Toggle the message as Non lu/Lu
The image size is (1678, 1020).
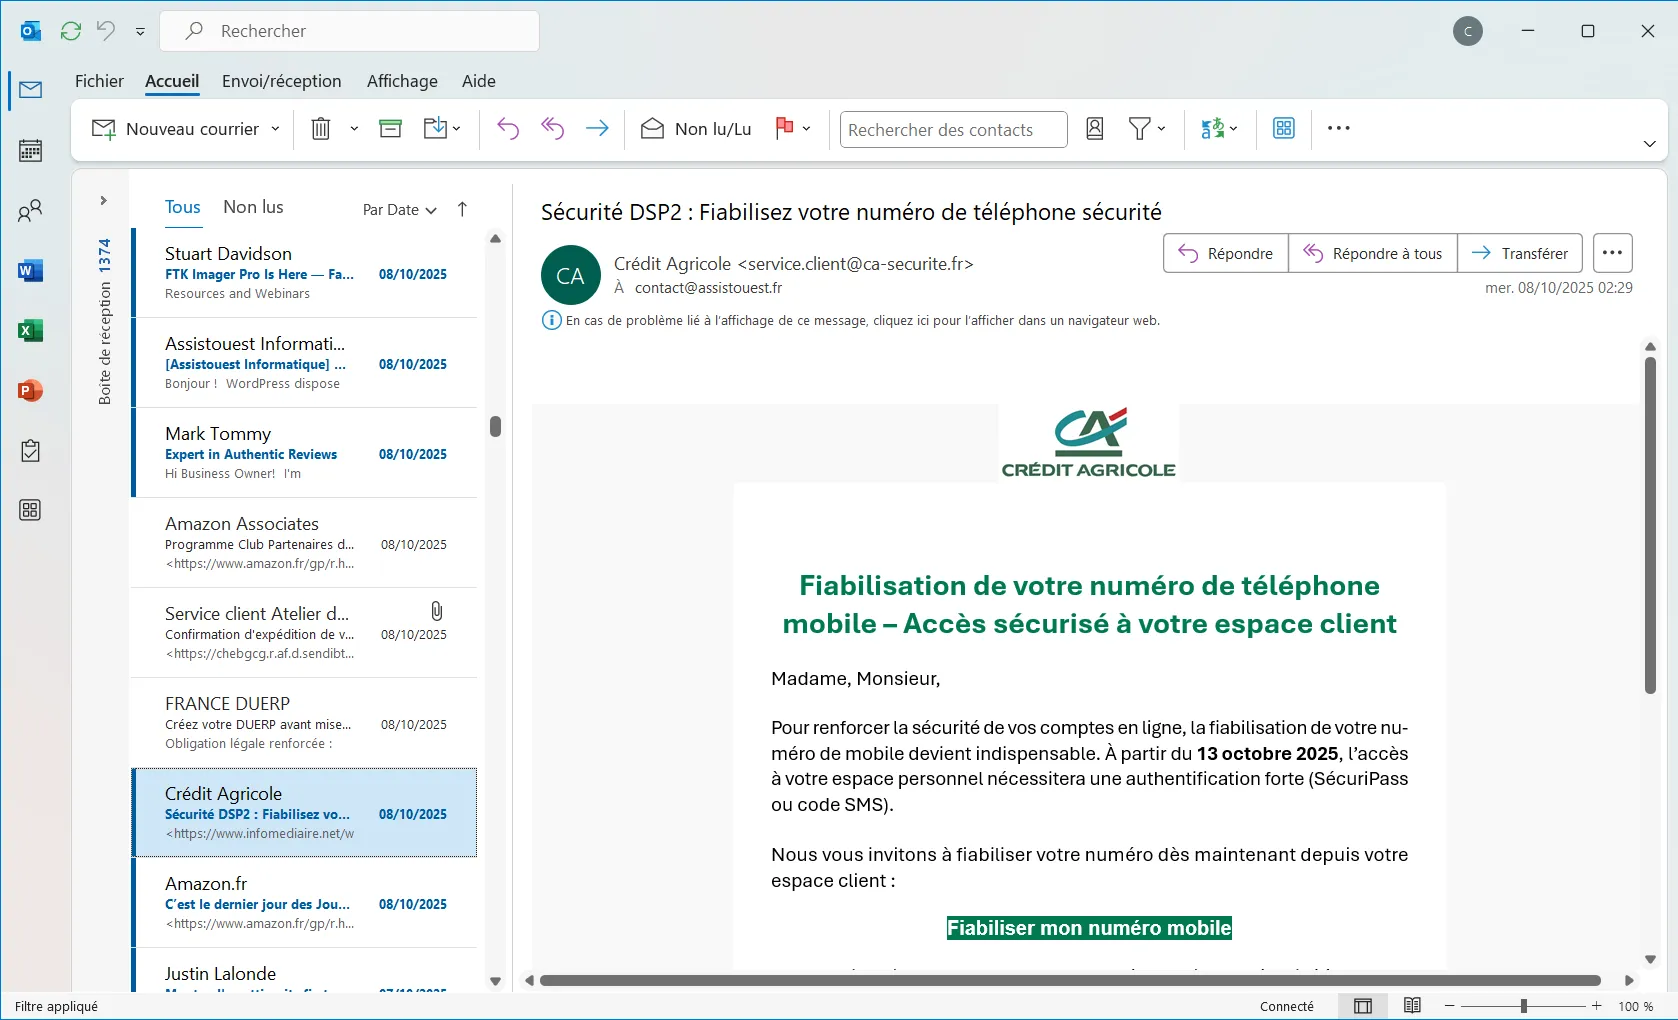coord(696,128)
